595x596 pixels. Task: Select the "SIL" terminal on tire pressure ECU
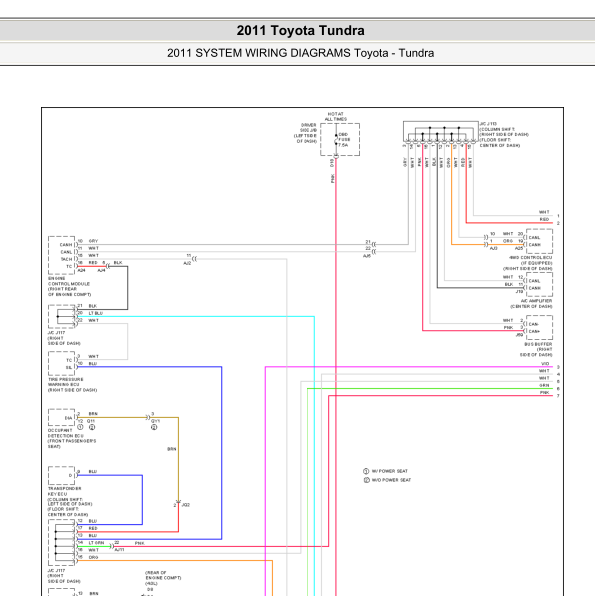pos(69,368)
